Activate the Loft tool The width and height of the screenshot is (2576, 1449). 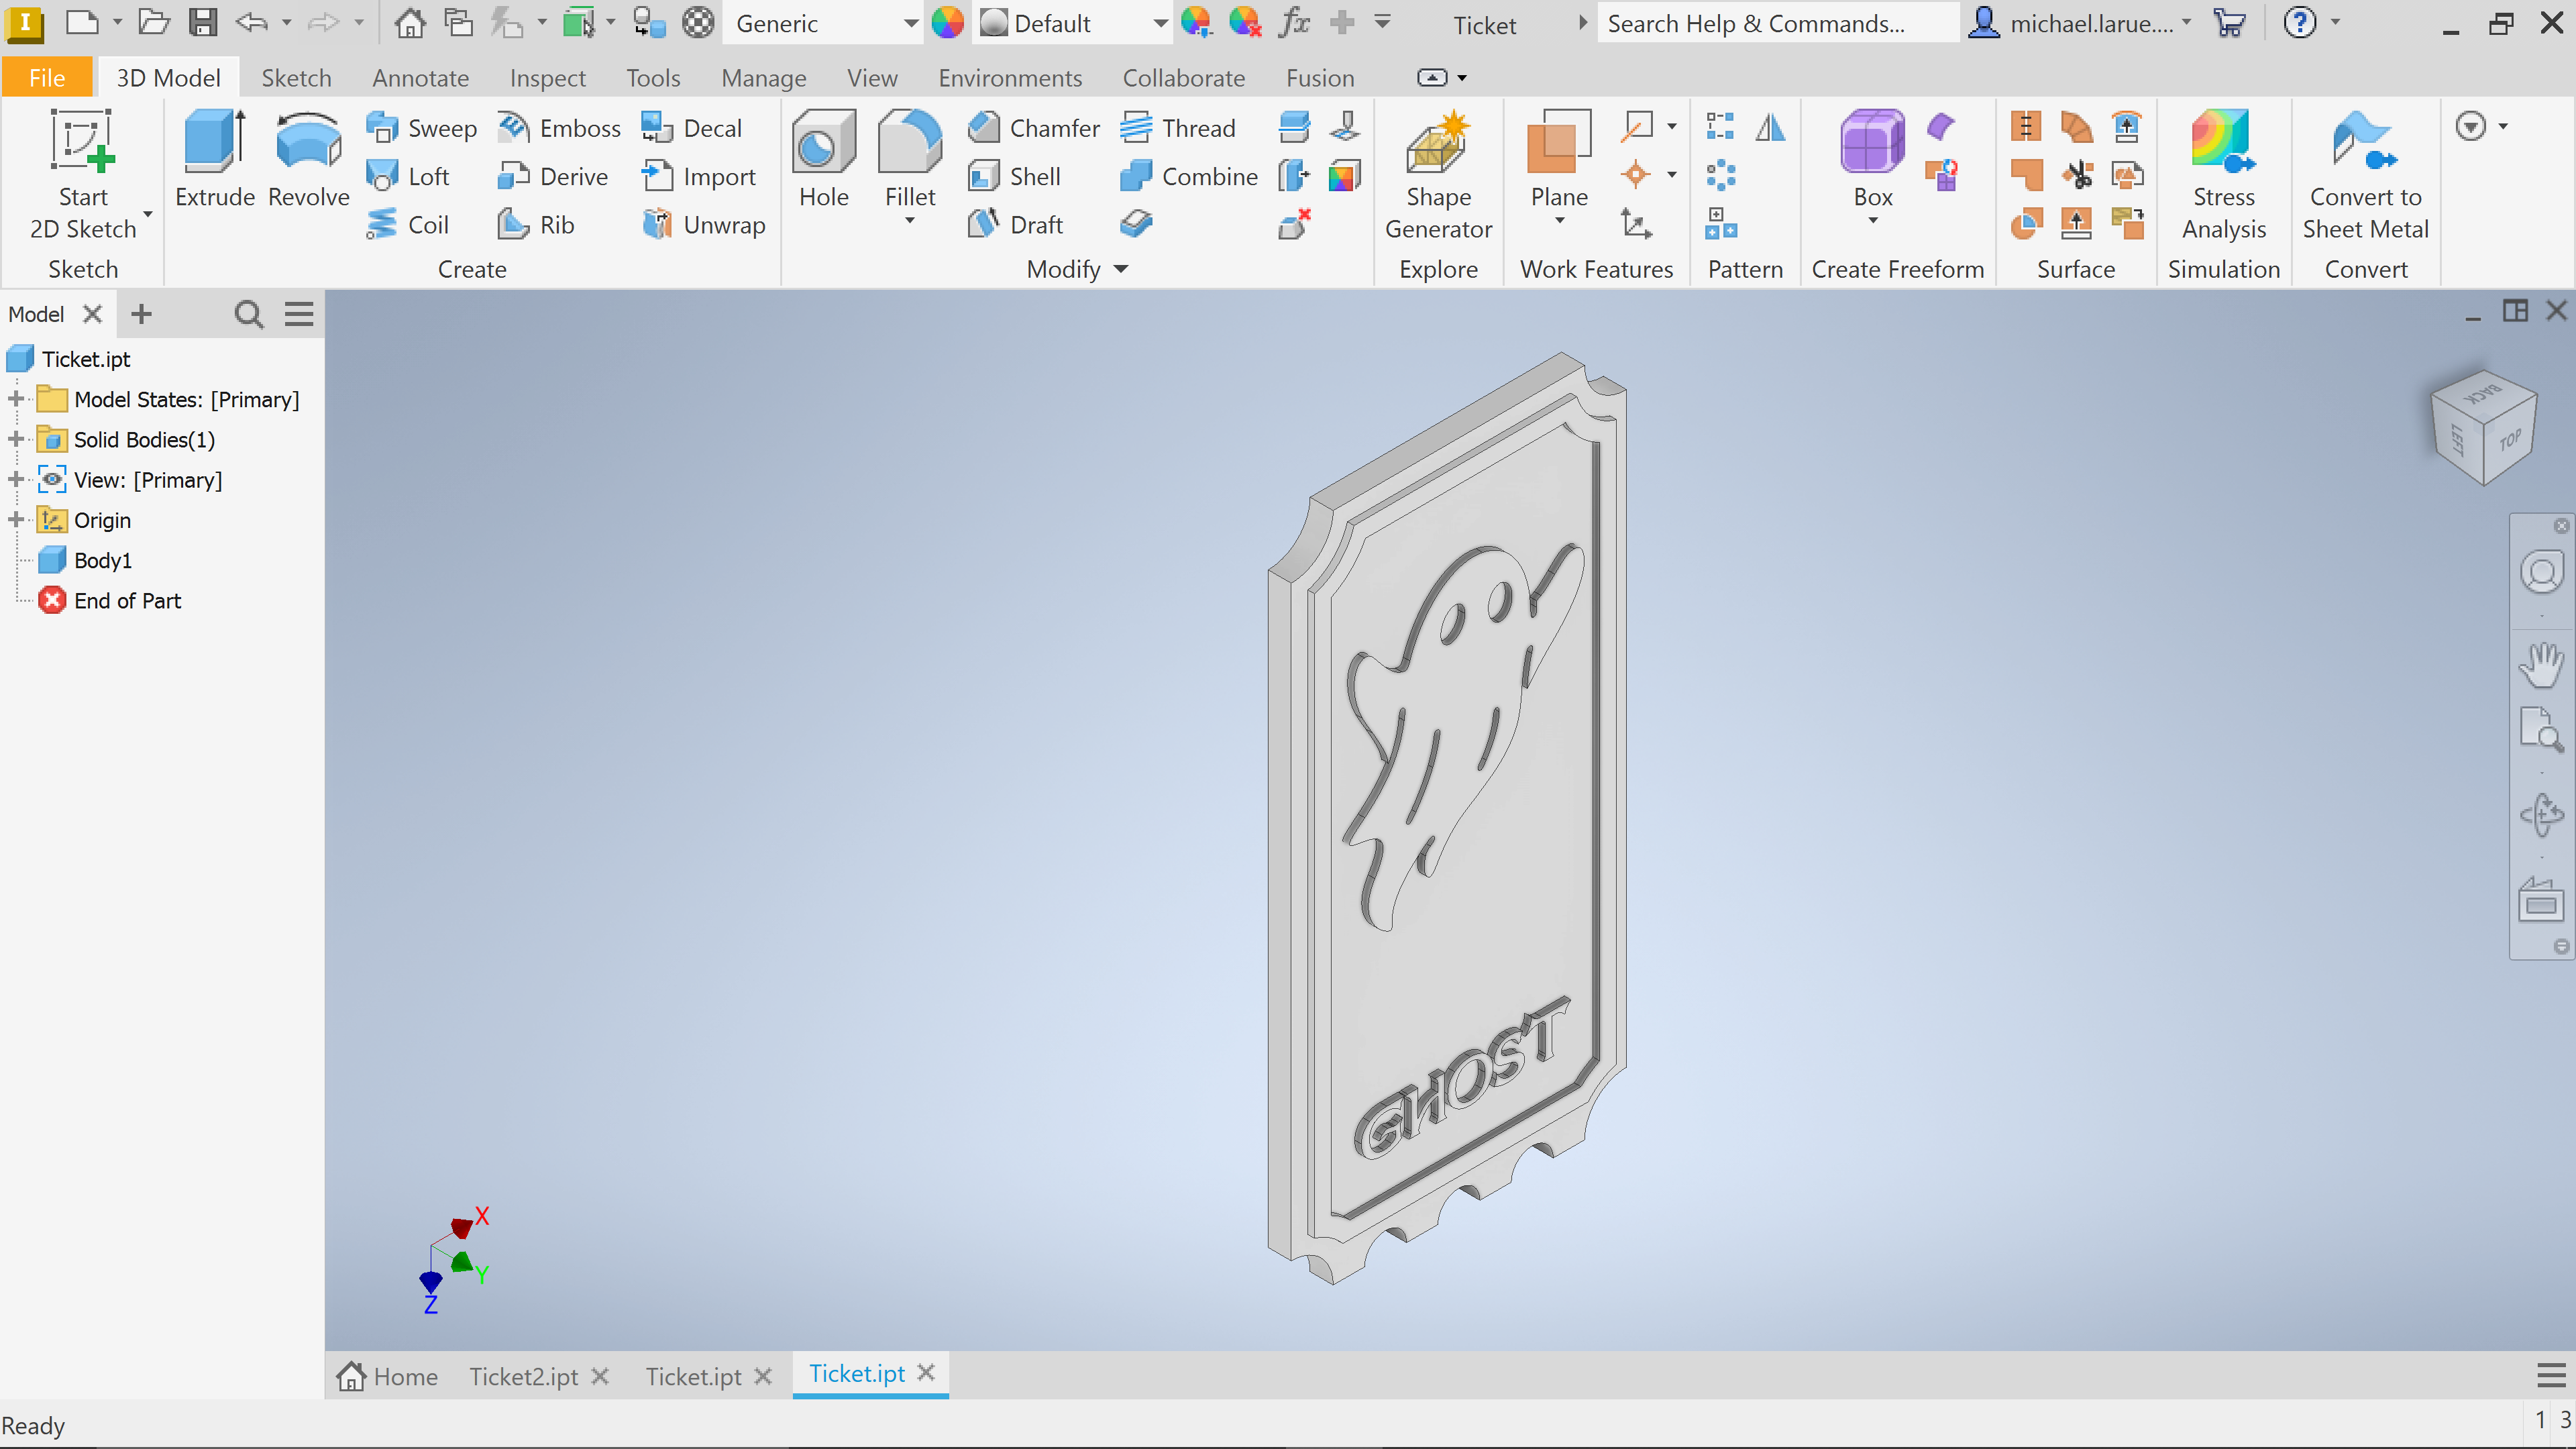point(408,176)
